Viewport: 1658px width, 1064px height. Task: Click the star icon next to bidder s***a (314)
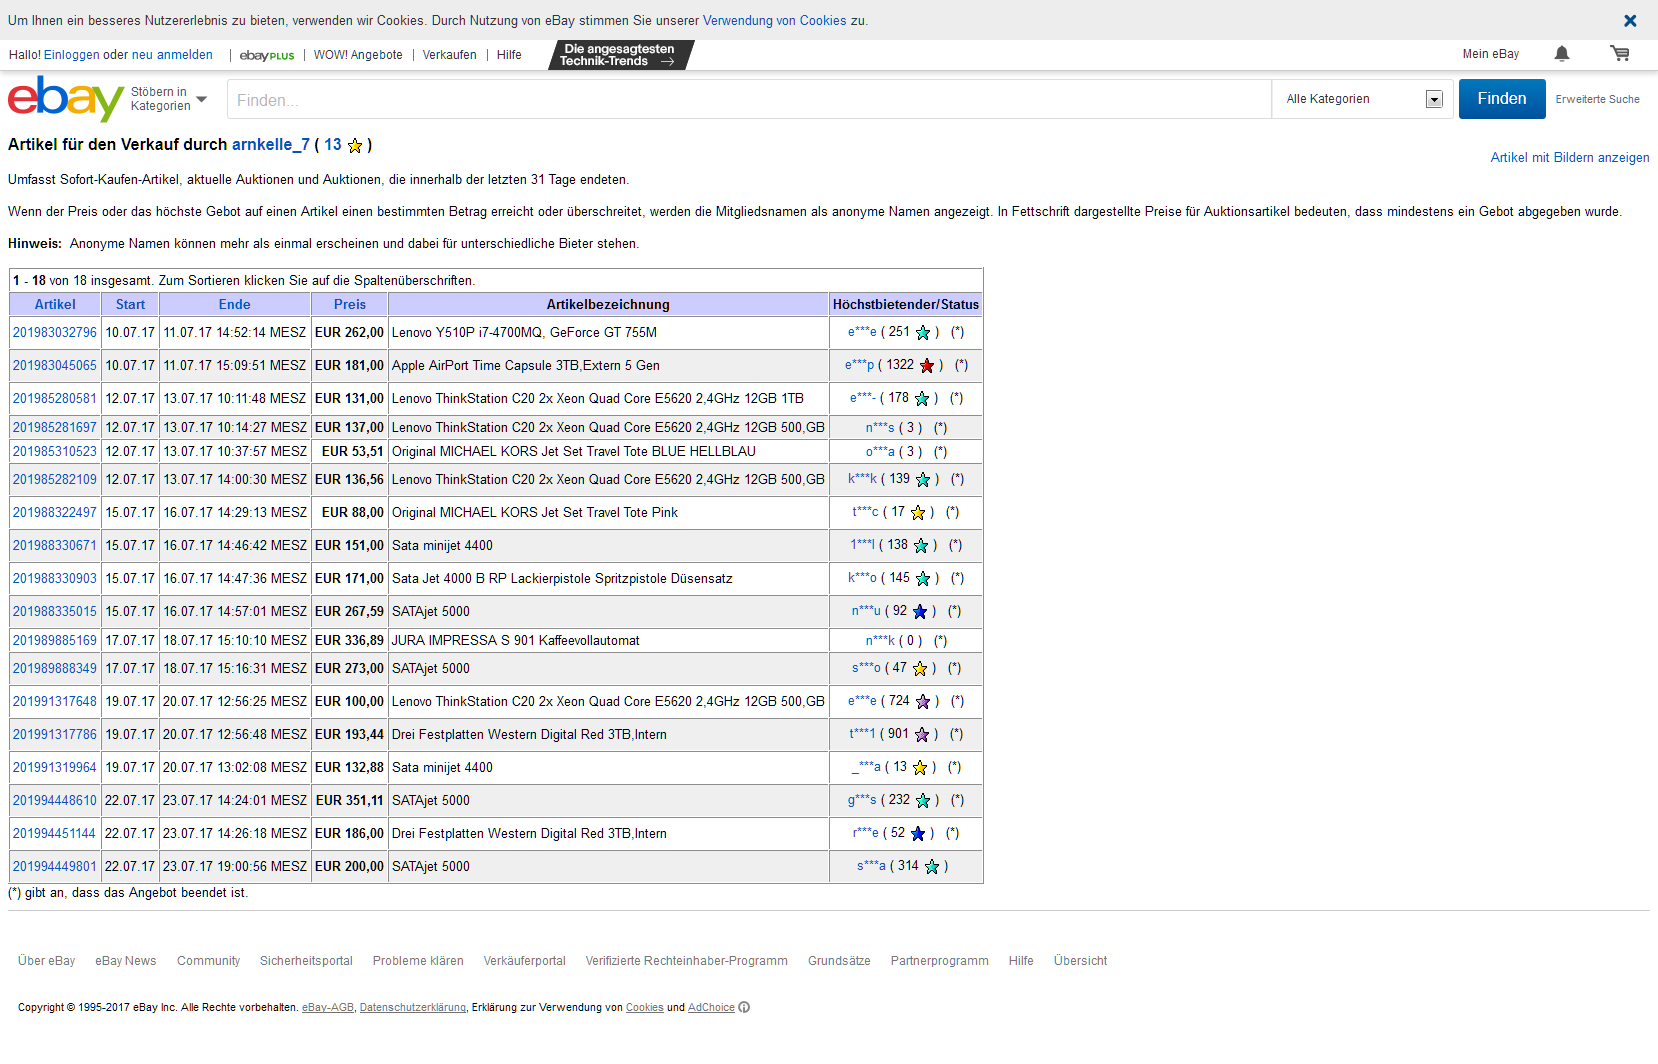pyautogui.click(x=932, y=866)
